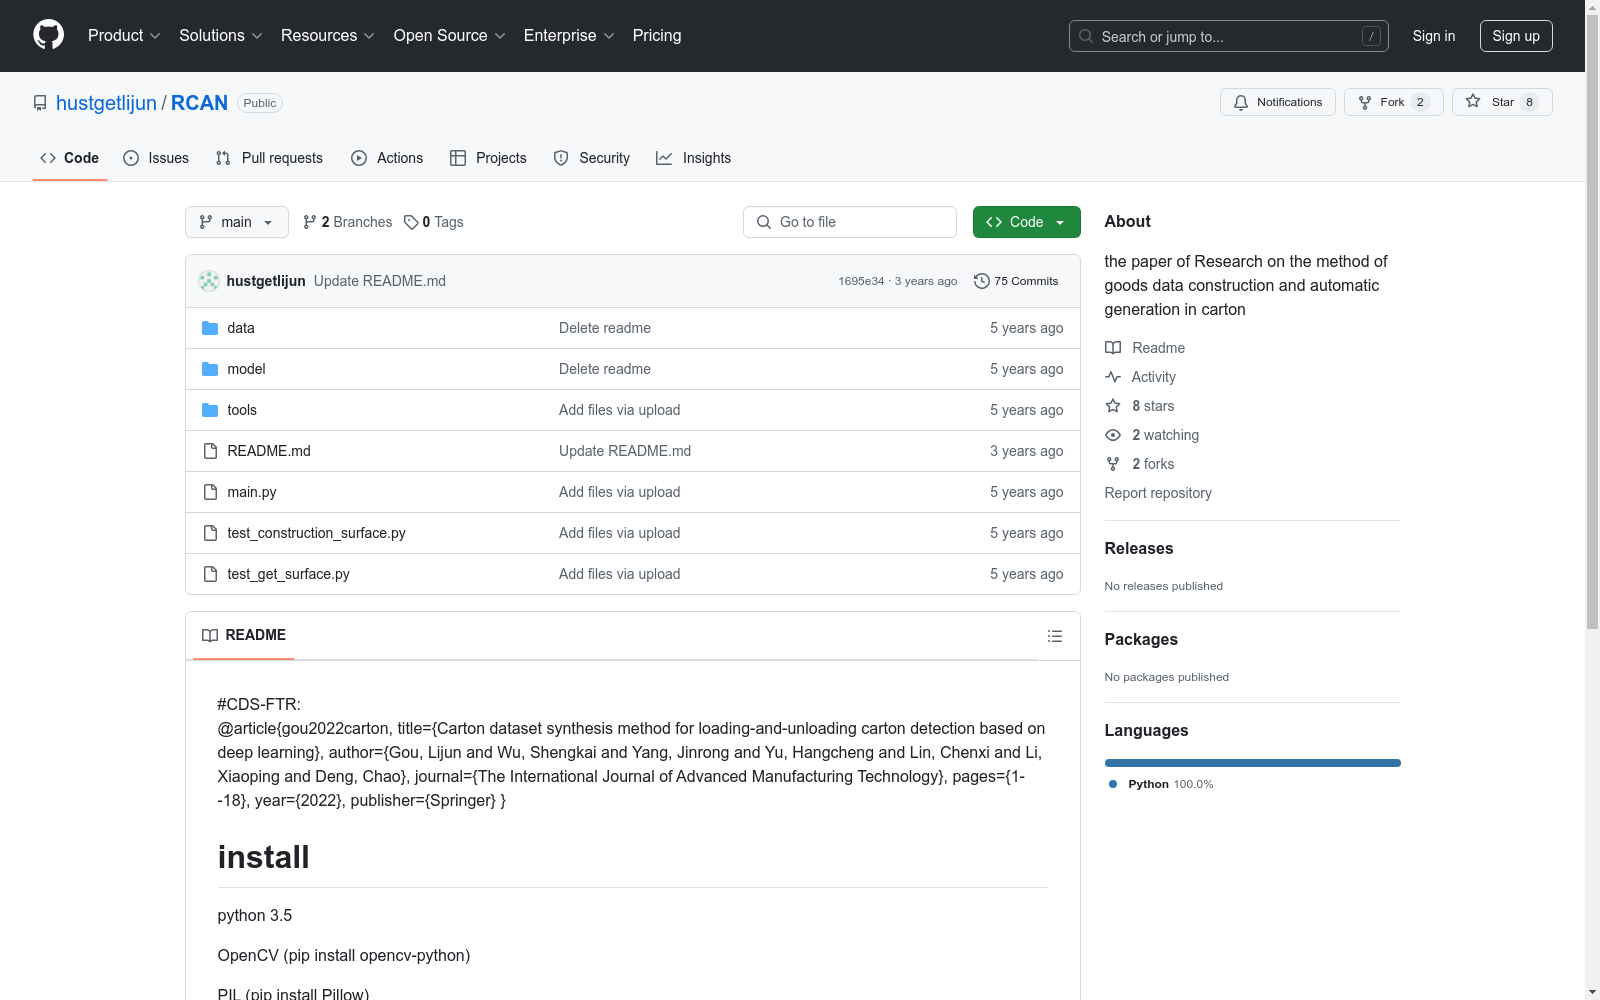
Task: Click the star icon beside 8 stars
Action: coord(1113,406)
